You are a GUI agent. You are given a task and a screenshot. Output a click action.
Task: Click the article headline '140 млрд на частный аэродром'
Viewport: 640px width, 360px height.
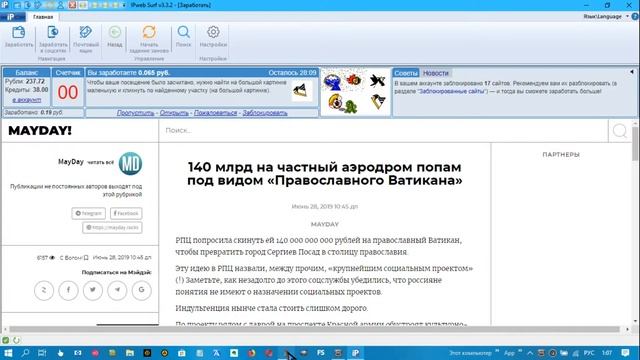tap(324, 173)
